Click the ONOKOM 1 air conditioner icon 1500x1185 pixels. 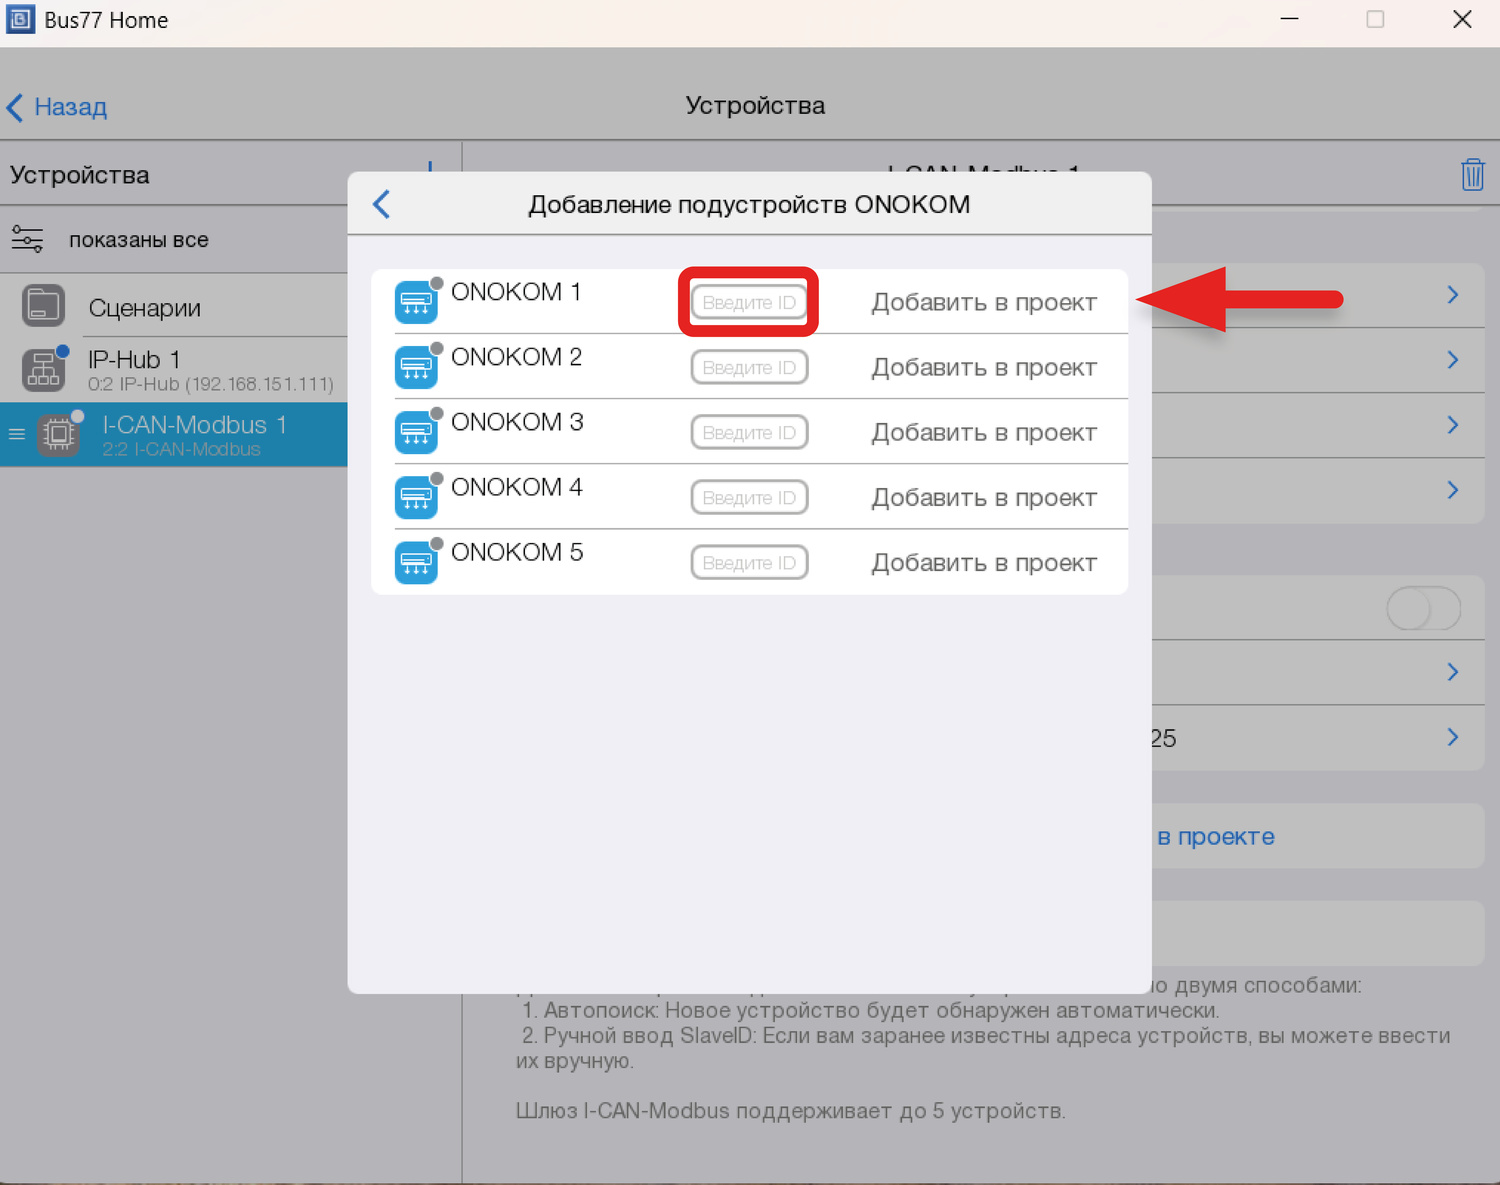pyautogui.click(x=416, y=302)
